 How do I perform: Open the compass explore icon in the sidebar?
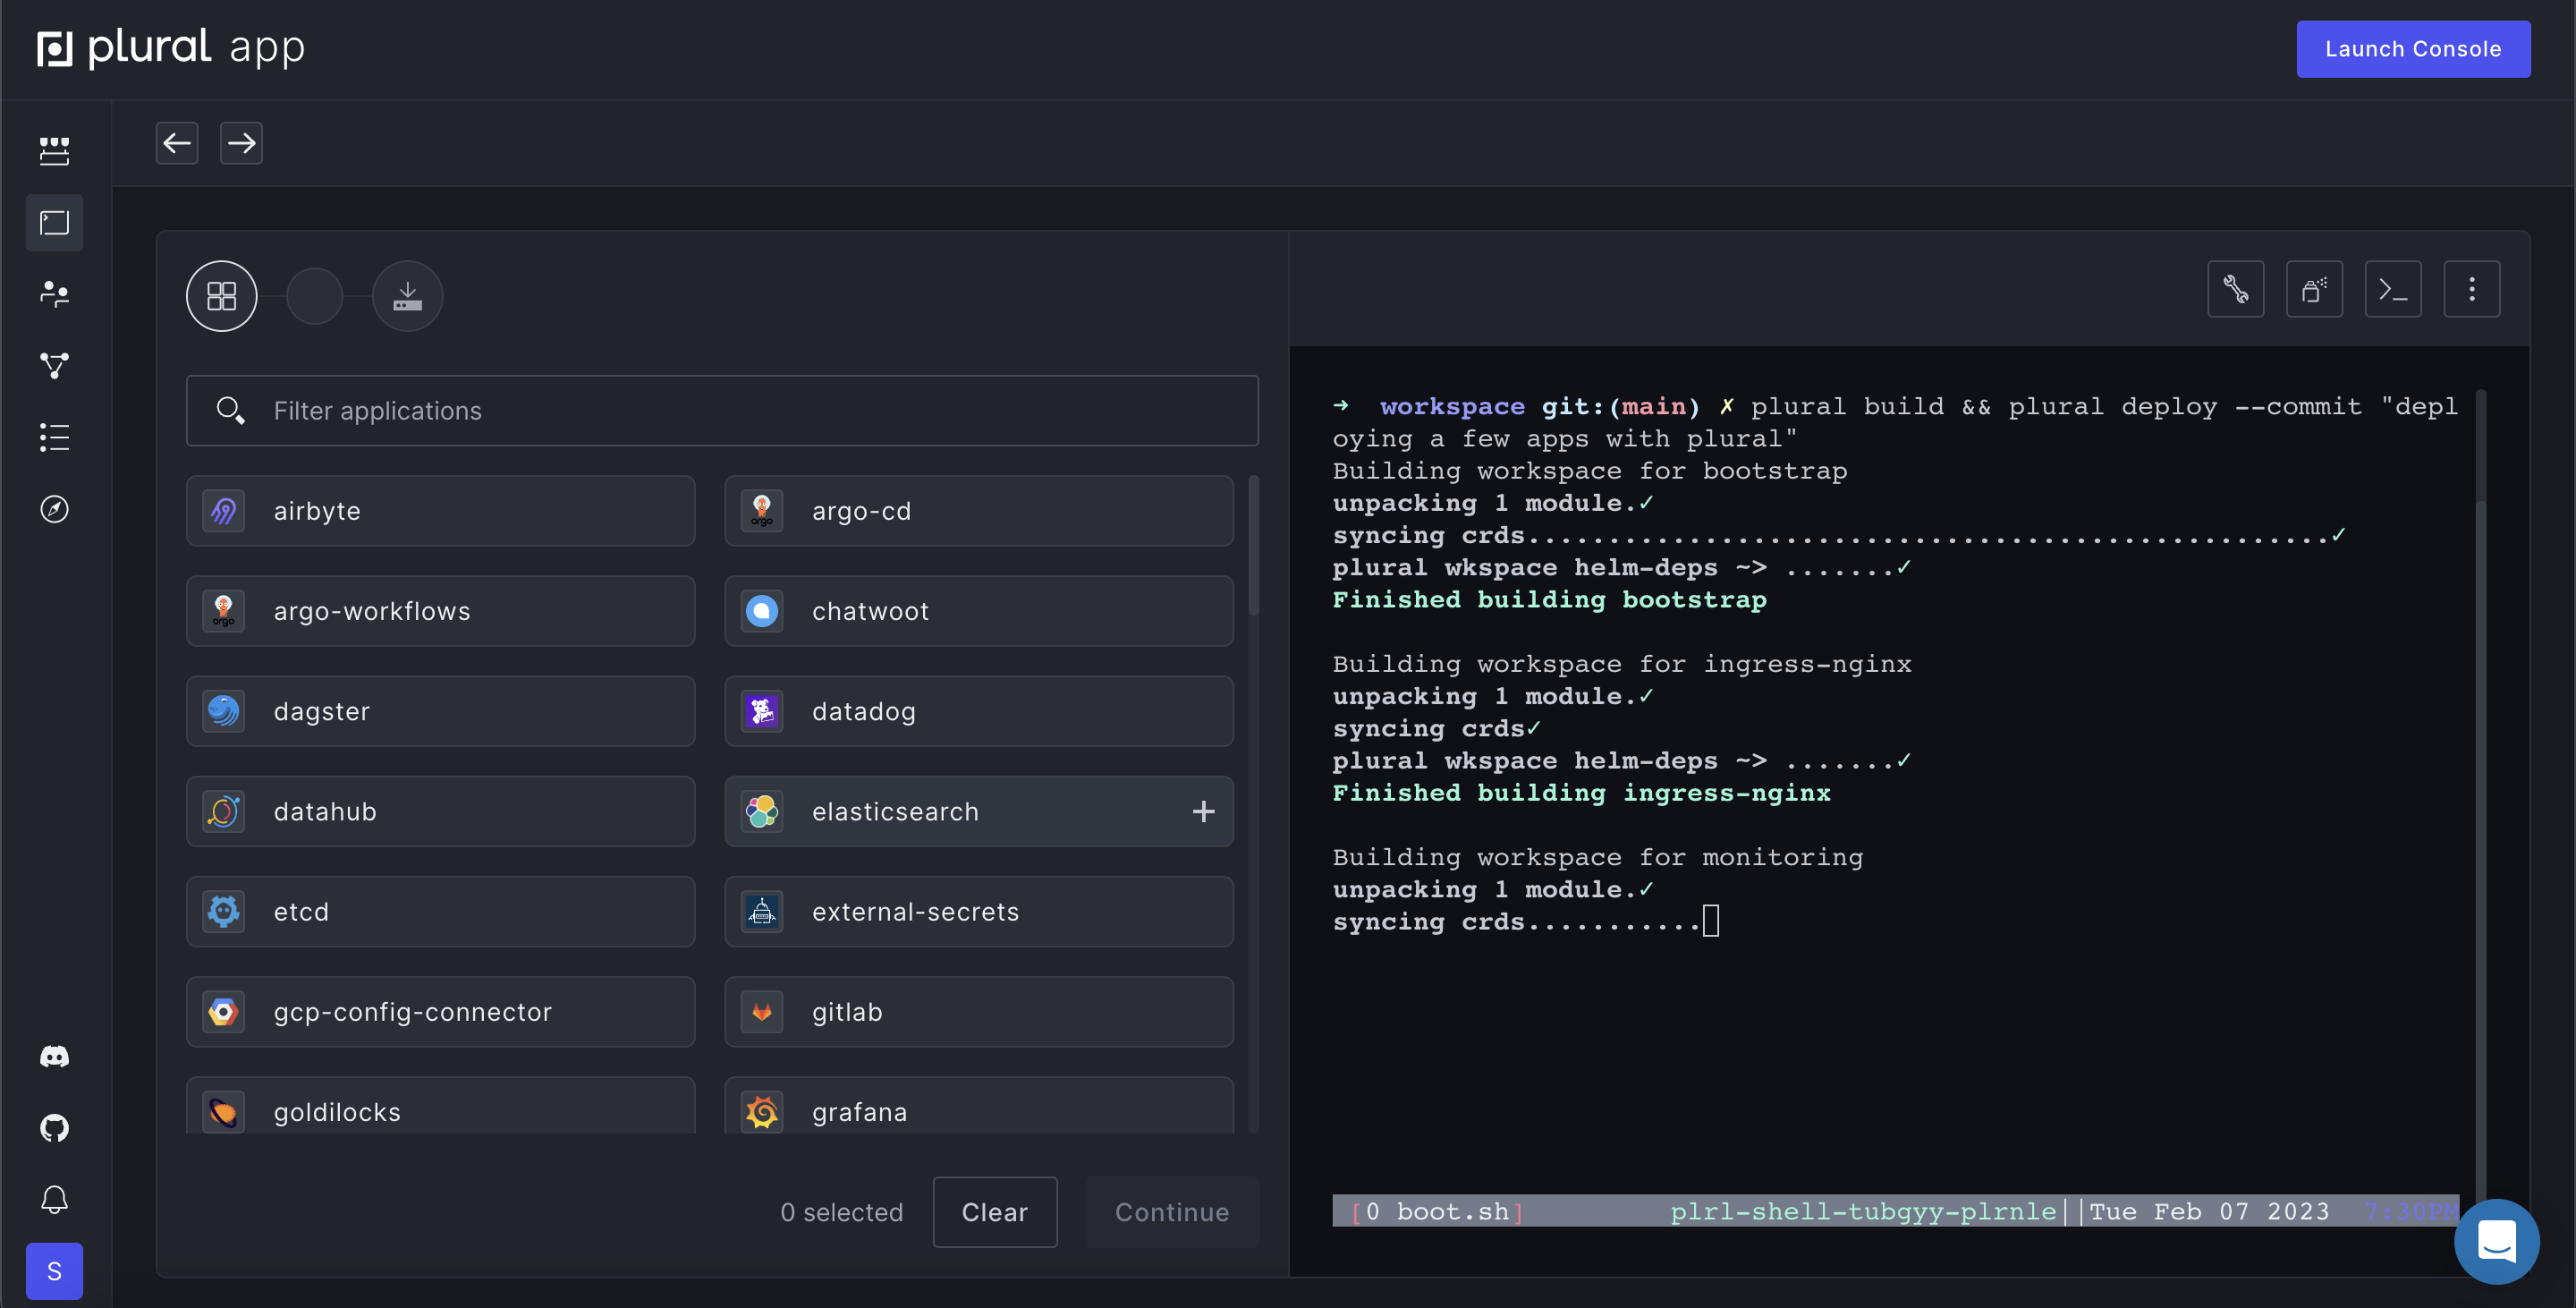point(54,509)
